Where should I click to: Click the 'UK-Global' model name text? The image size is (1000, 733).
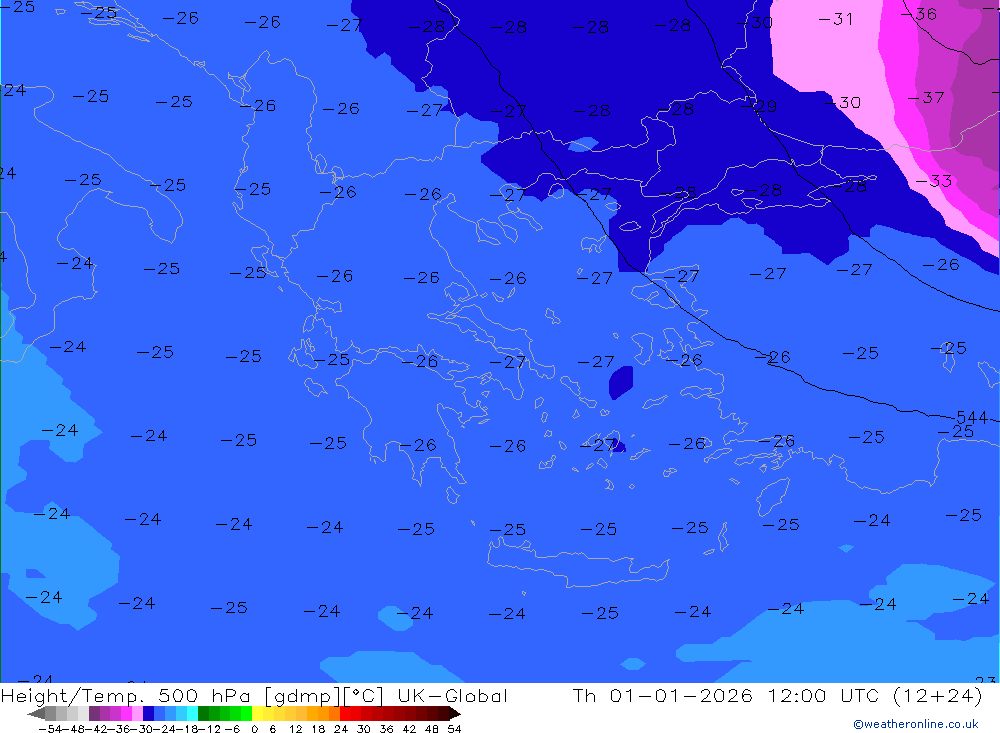tap(453, 695)
